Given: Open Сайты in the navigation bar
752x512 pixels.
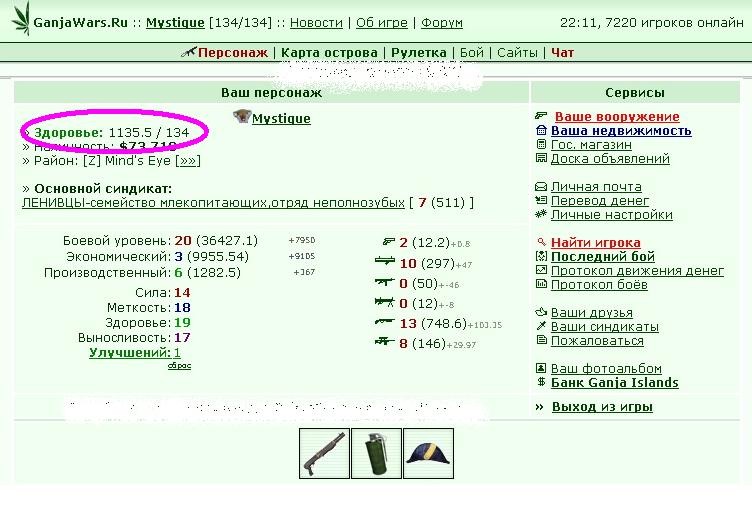Looking at the screenshot, I should tap(517, 52).
